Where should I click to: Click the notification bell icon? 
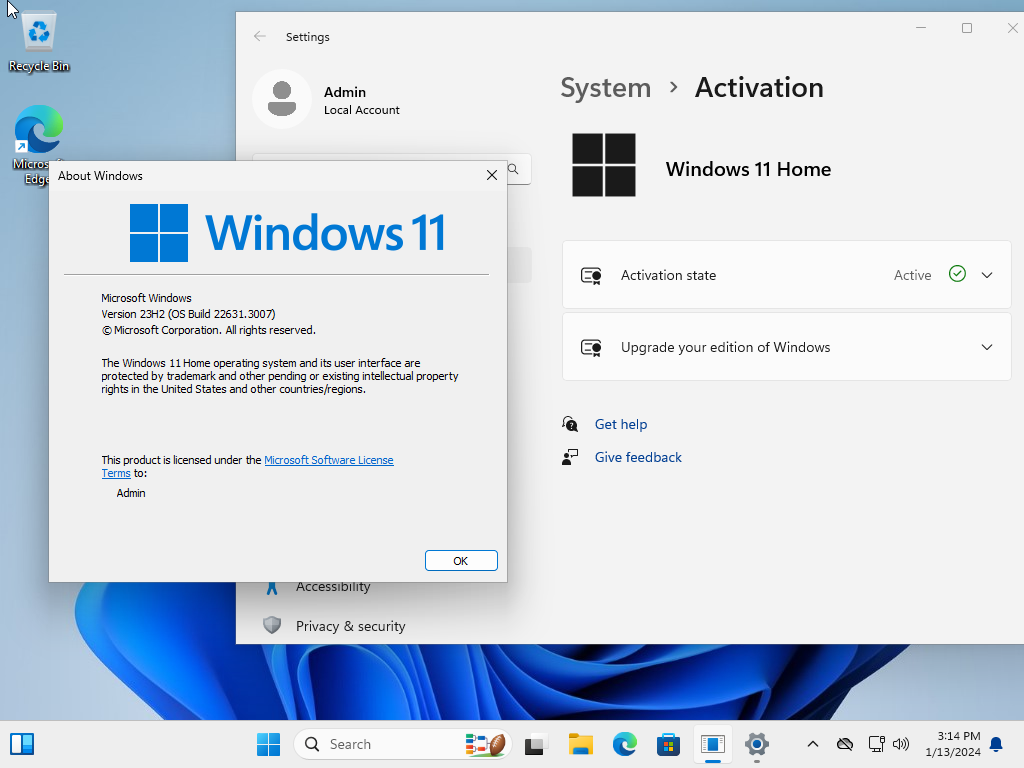(995, 744)
